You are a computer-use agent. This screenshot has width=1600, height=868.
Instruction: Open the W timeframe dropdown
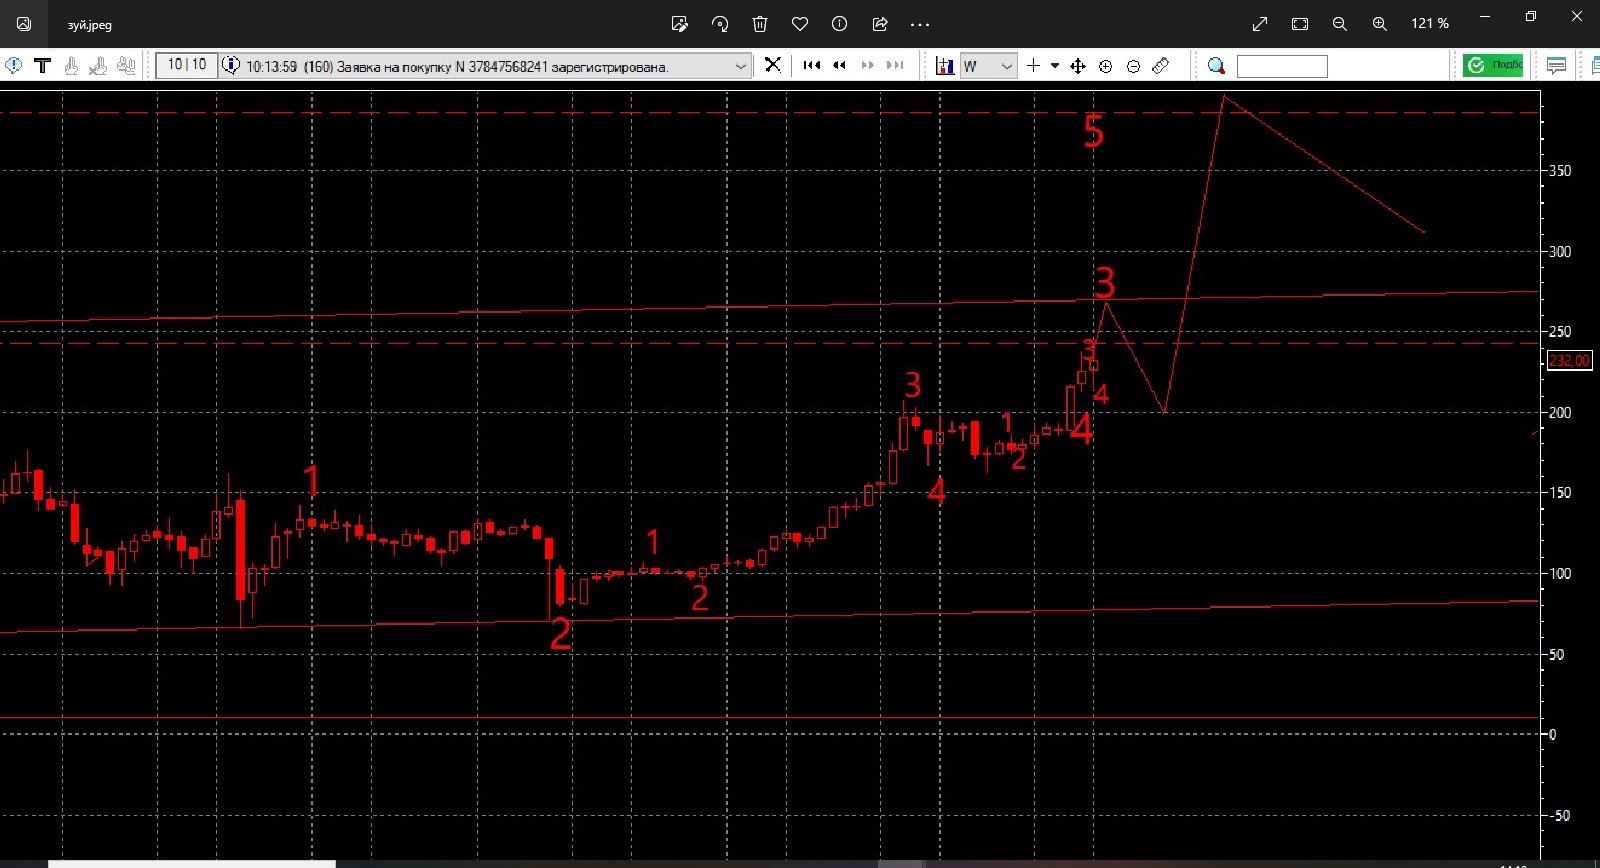click(1006, 66)
